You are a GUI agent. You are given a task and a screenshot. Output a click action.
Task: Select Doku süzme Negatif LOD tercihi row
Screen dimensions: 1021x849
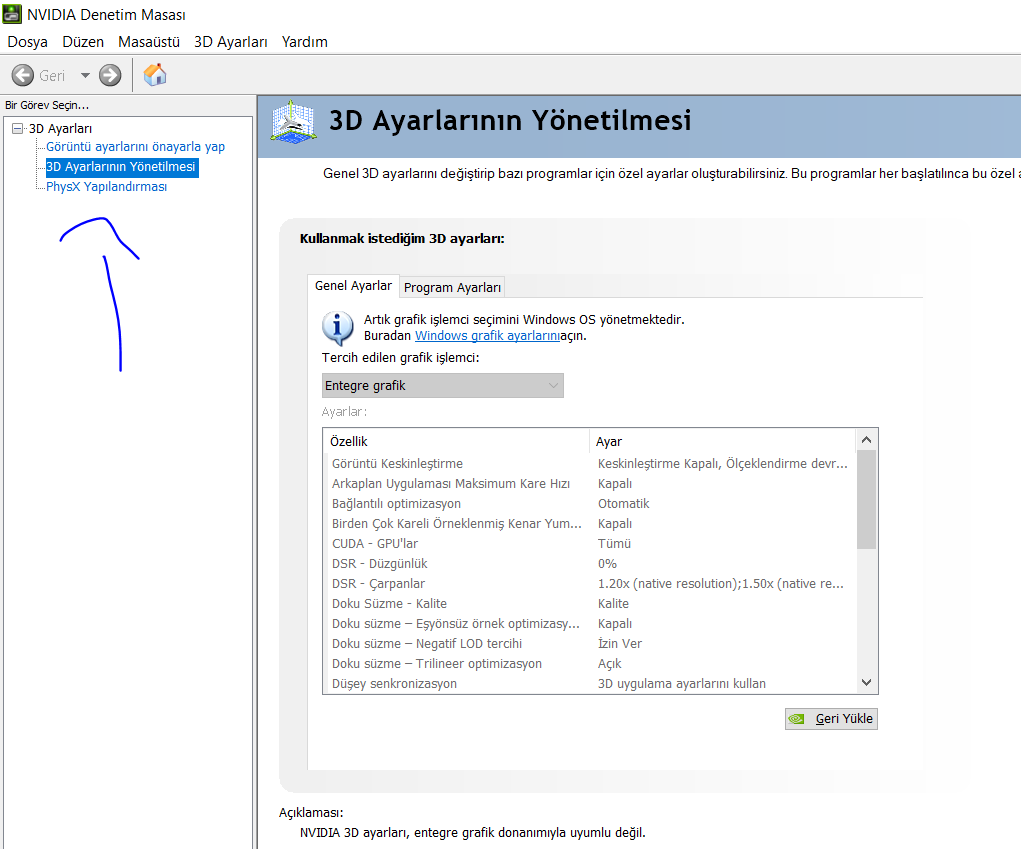(589, 644)
